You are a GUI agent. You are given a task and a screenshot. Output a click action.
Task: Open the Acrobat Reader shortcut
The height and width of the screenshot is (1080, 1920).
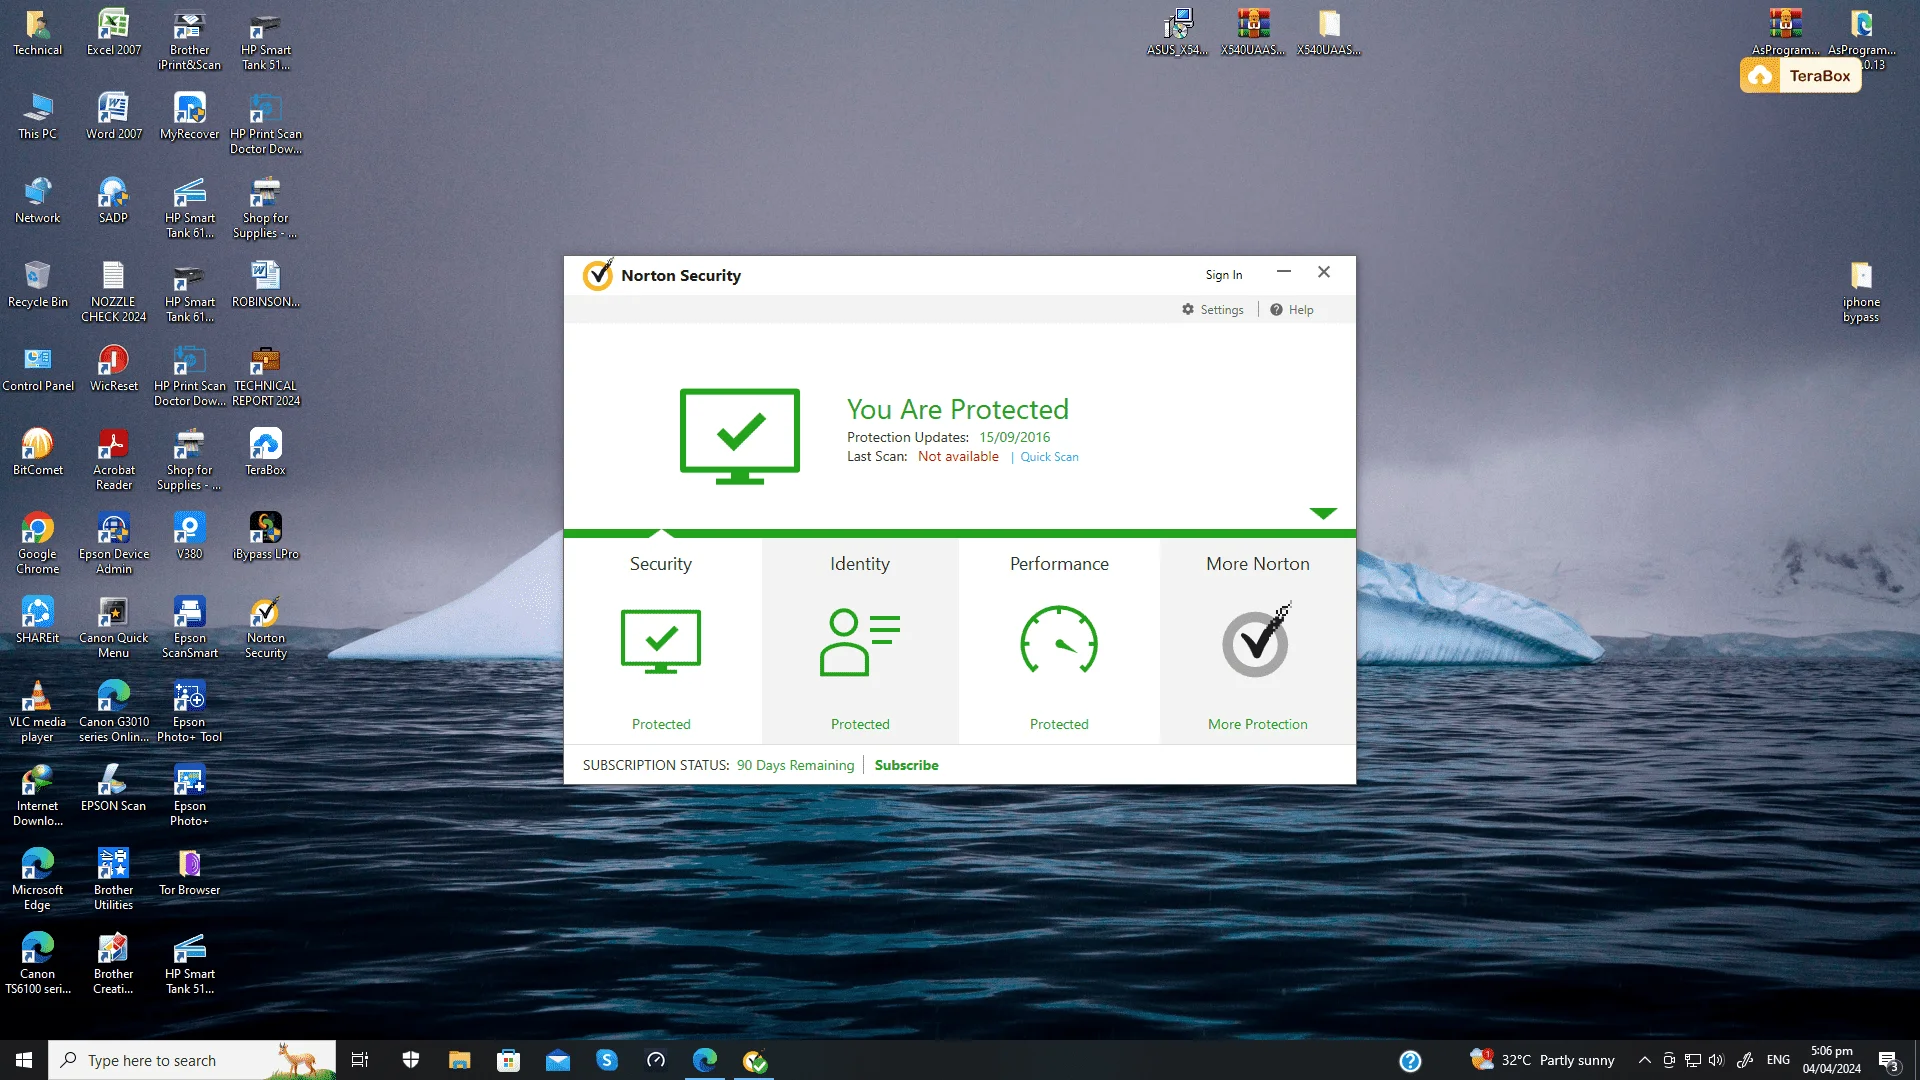click(x=114, y=460)
